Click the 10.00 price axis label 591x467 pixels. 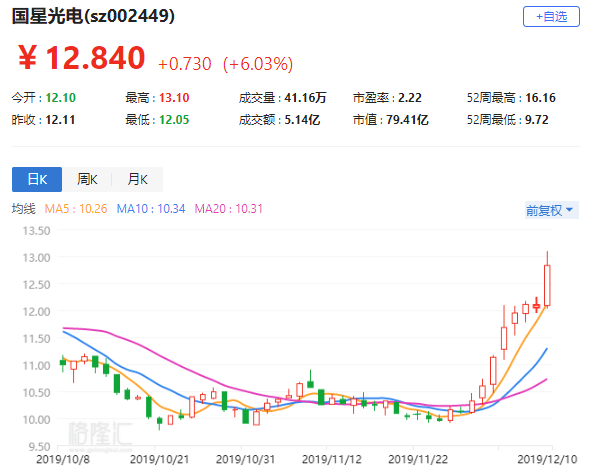pyautogui.click(x=36, y=420)
